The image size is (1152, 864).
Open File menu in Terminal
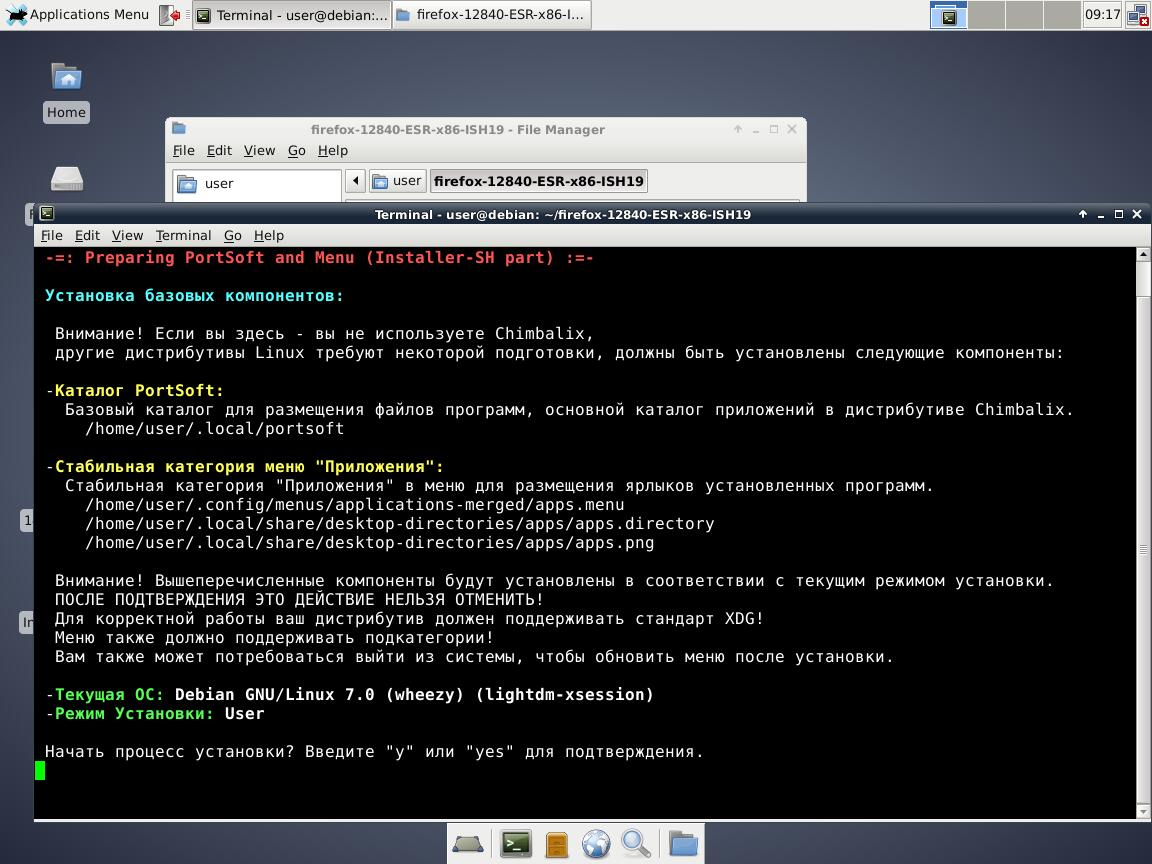(51, 235)
